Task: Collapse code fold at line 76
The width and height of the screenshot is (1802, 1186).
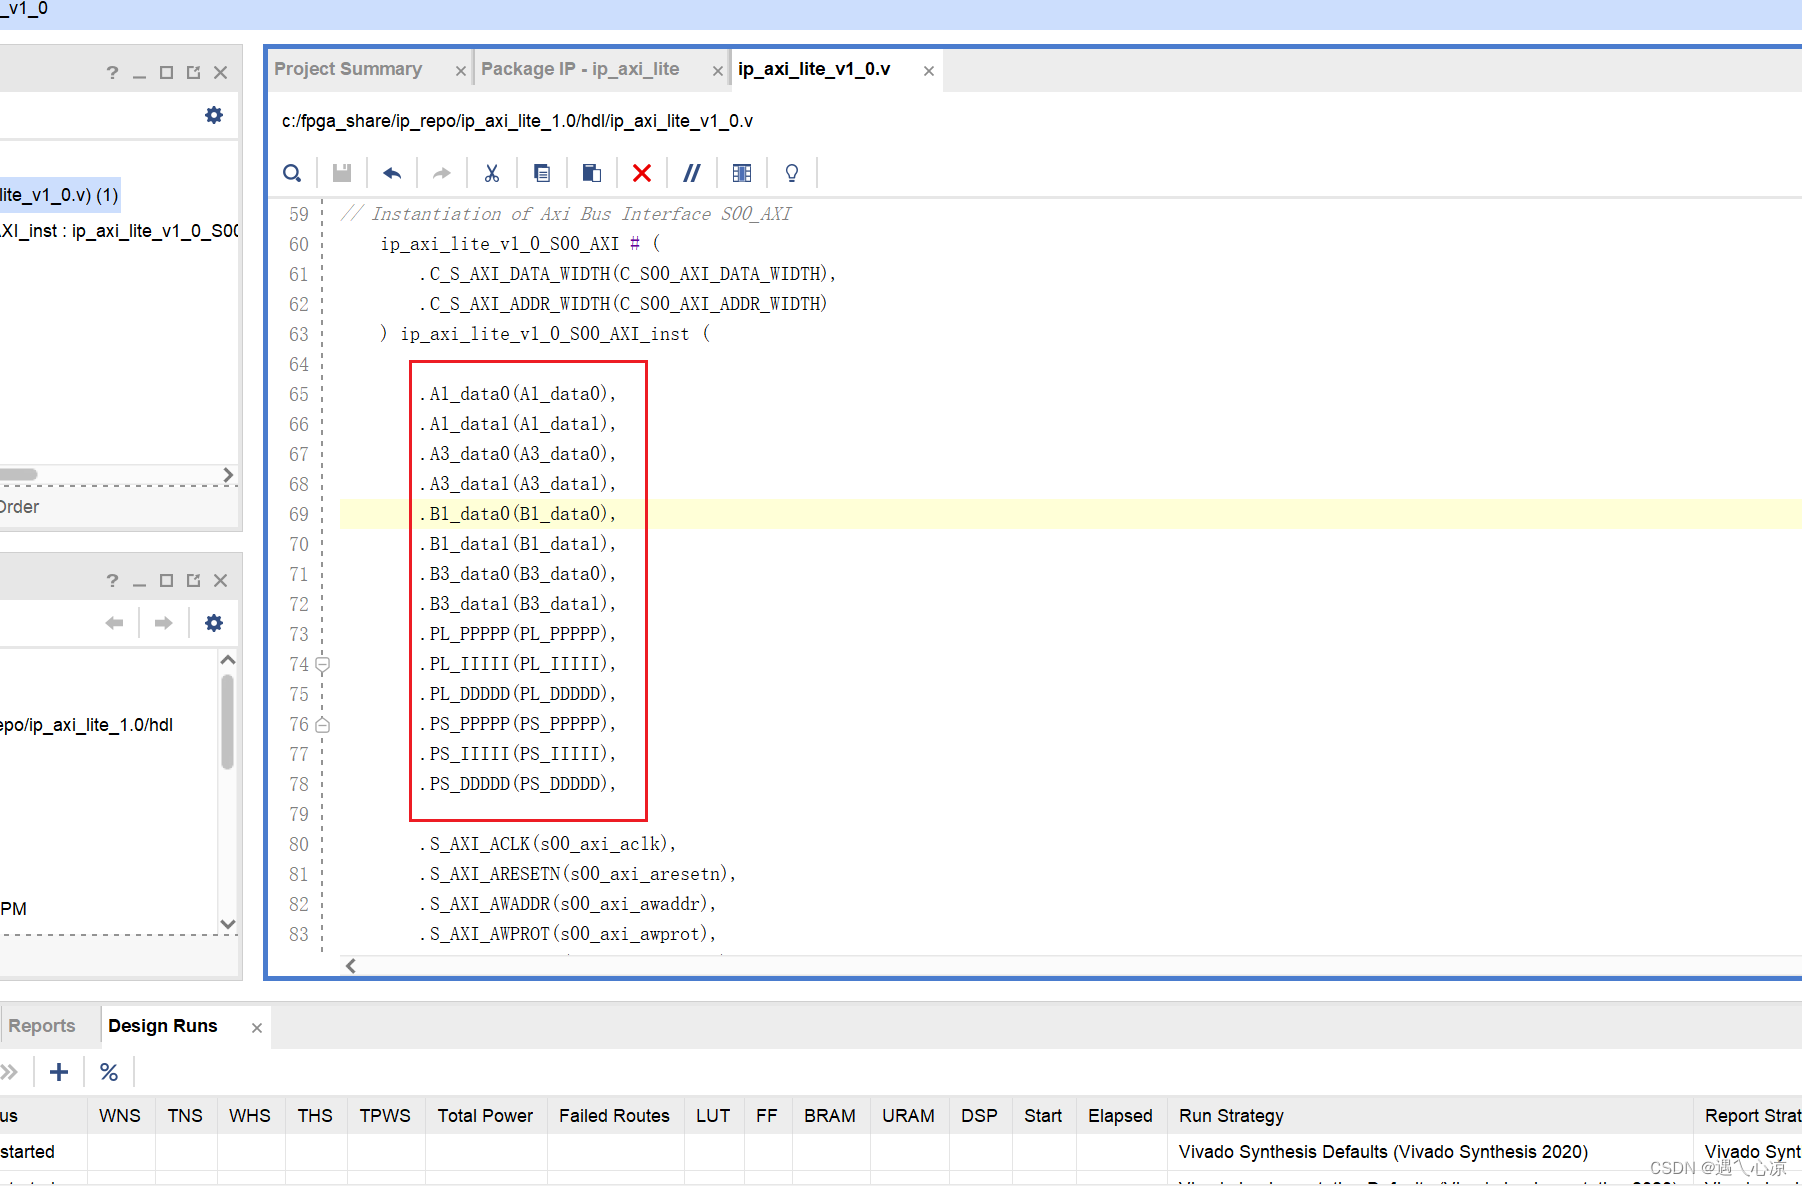Action: pyautogui.click(x=323, y=724)
